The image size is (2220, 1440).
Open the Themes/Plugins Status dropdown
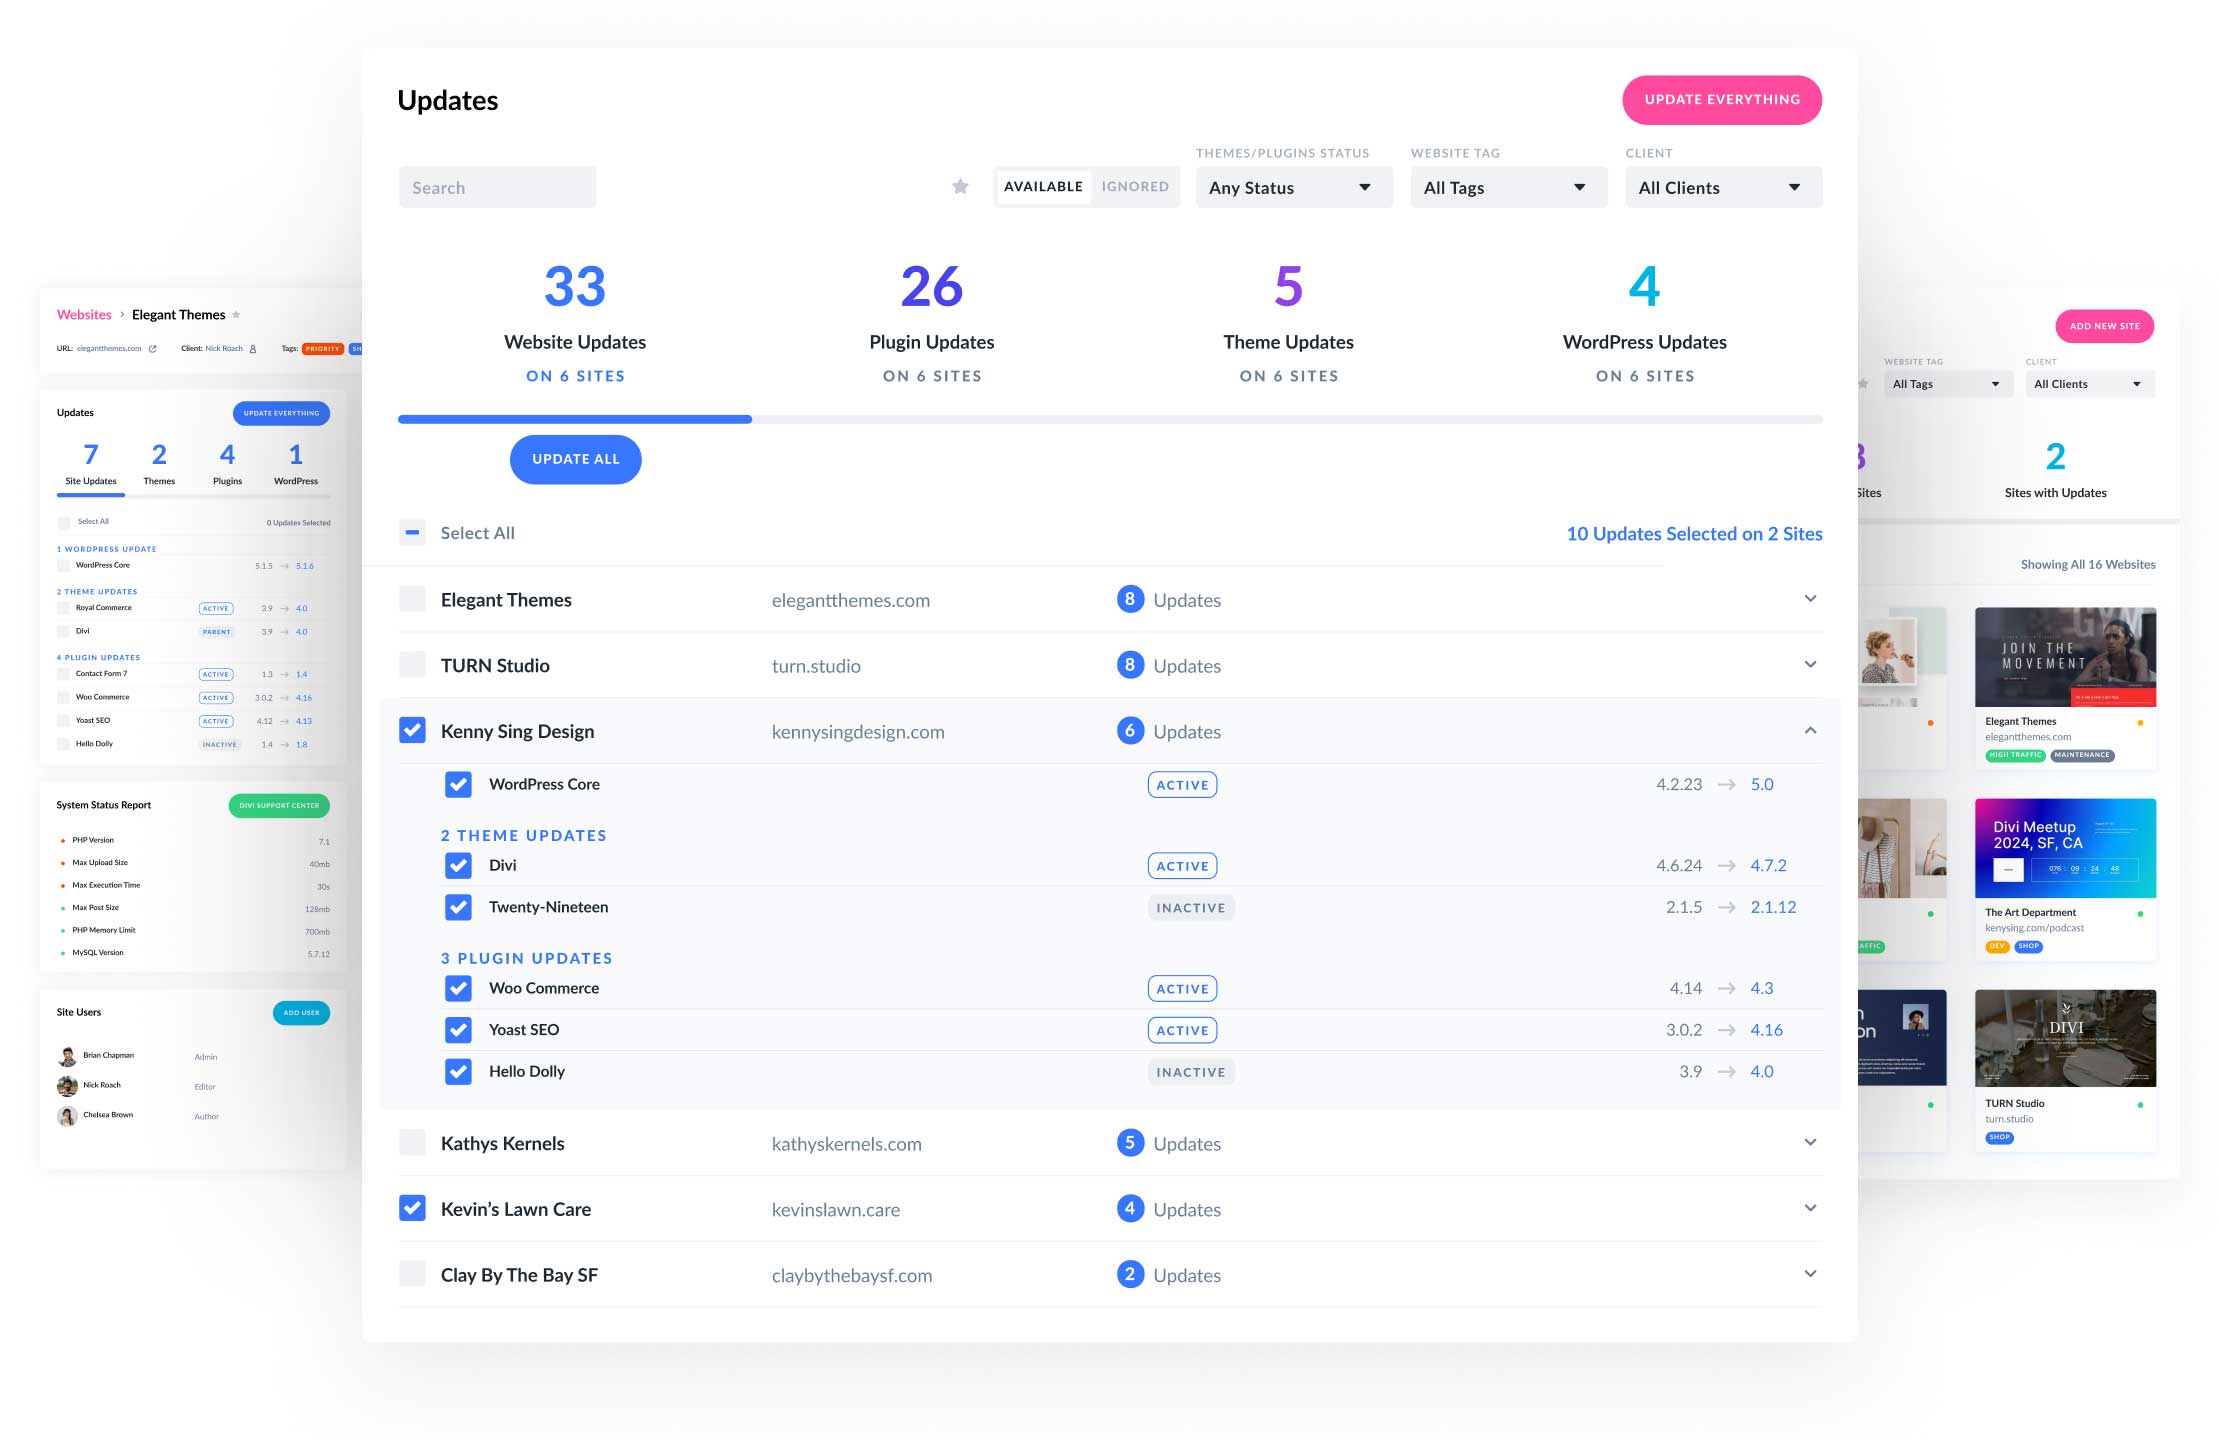1288,186
